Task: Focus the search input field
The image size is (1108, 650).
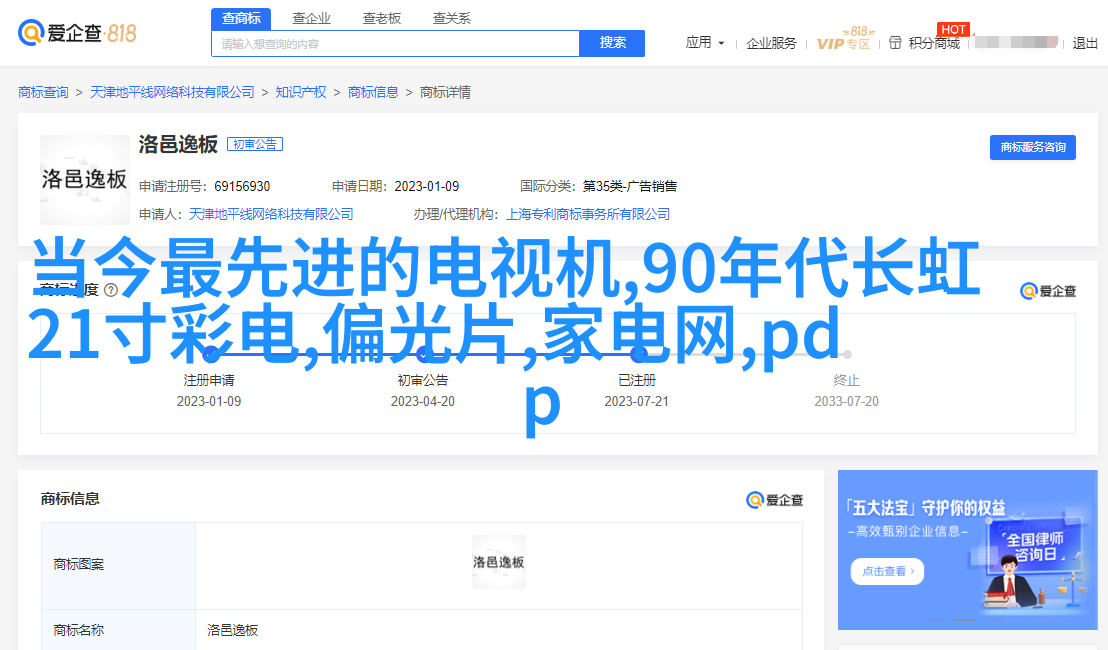Action: click(395, 44)
